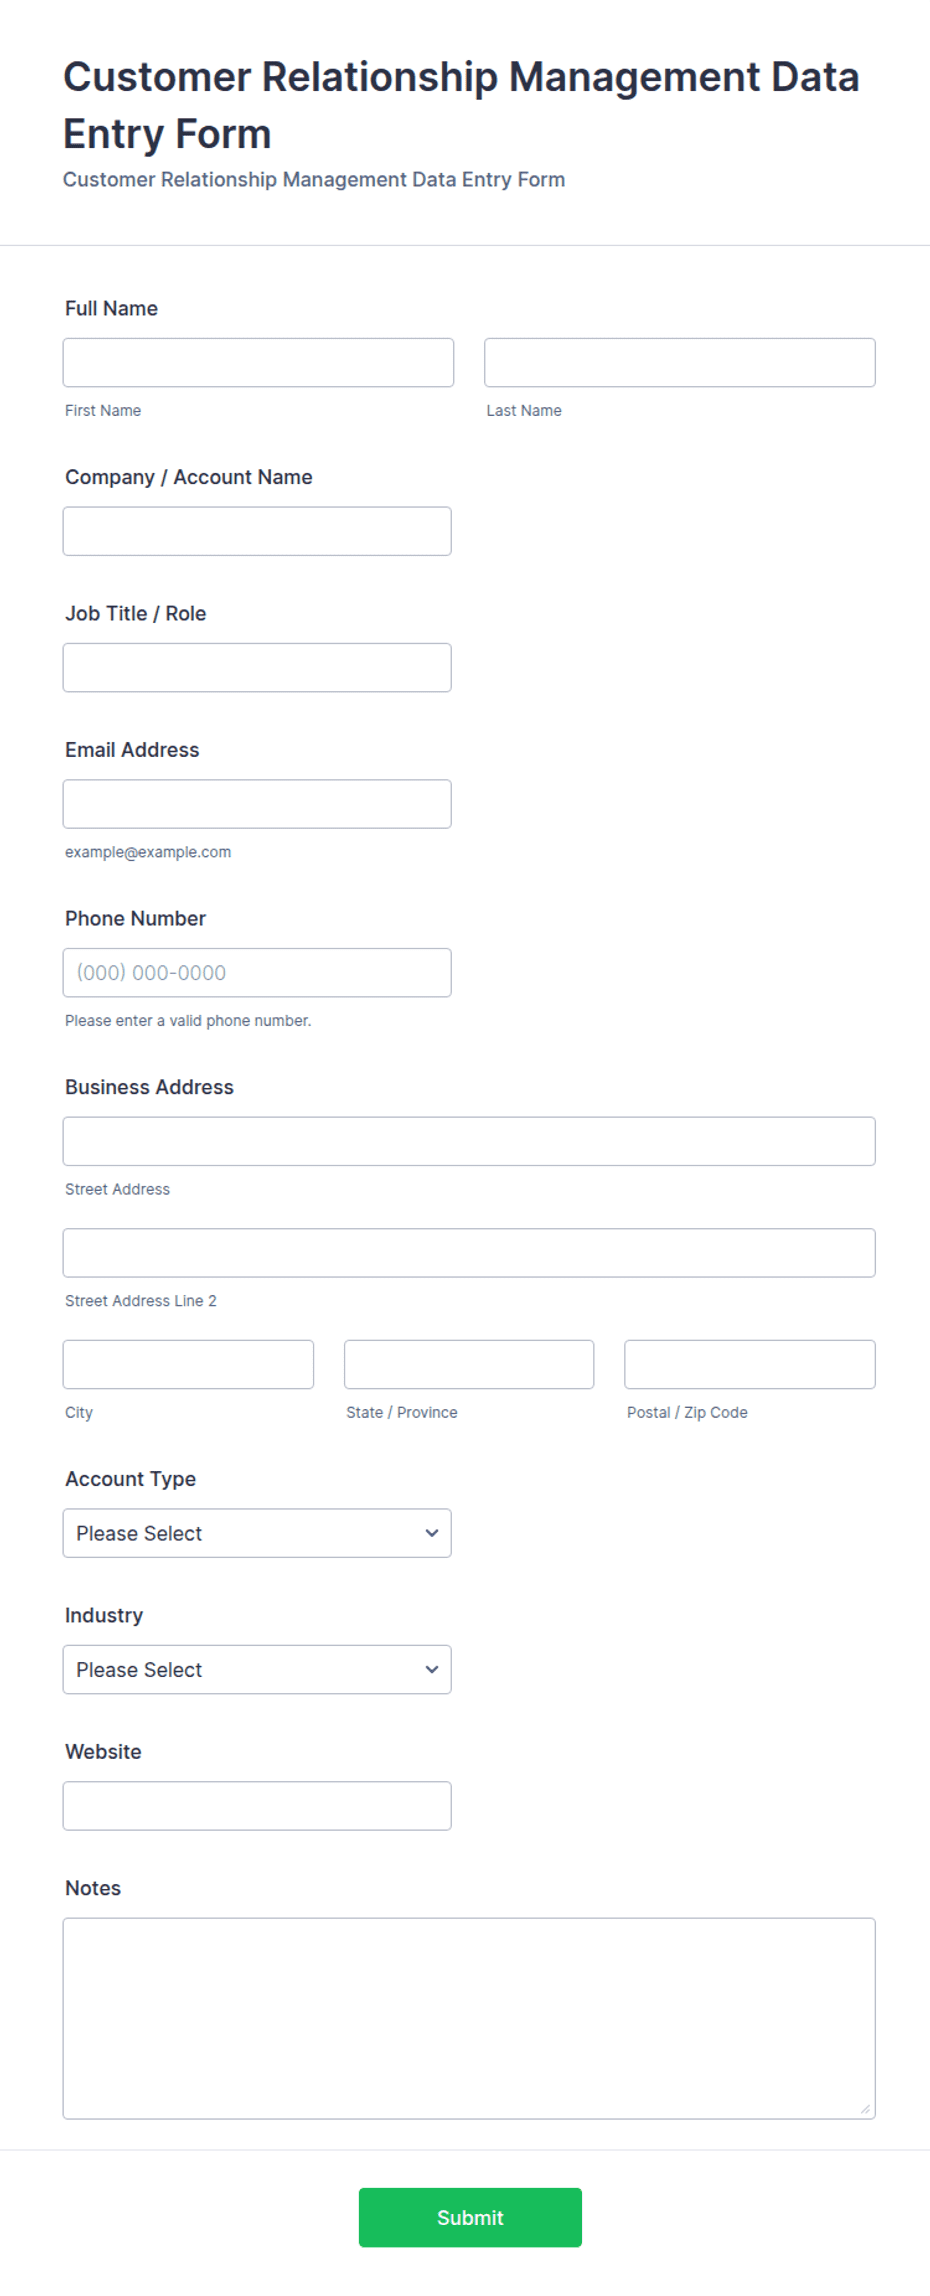Select the City input field
The width and height of the screenshot is (930, 2296).
coord(188,1364)
